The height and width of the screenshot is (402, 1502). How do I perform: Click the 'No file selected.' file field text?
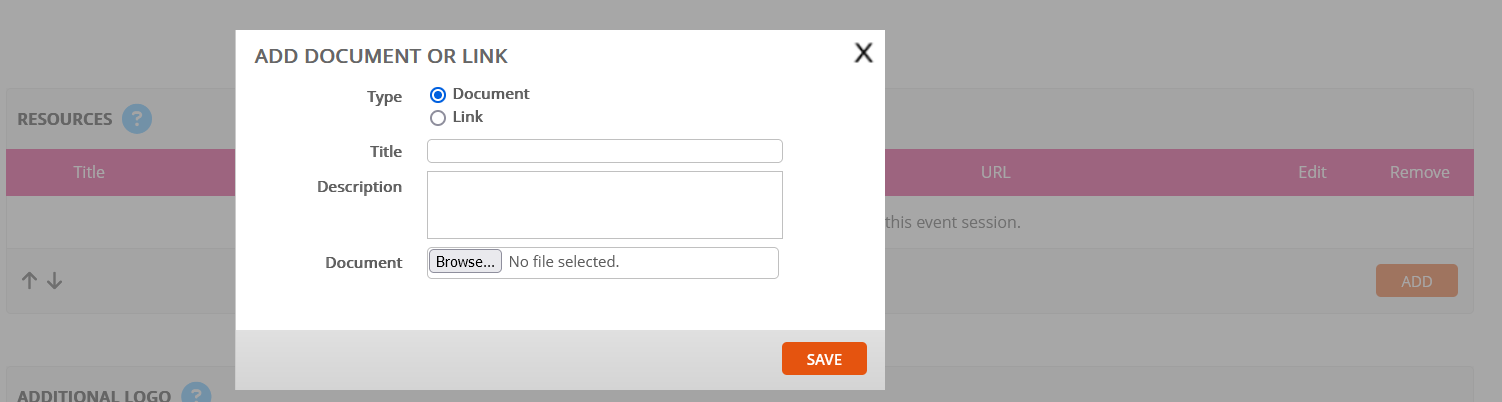[564, 262]
